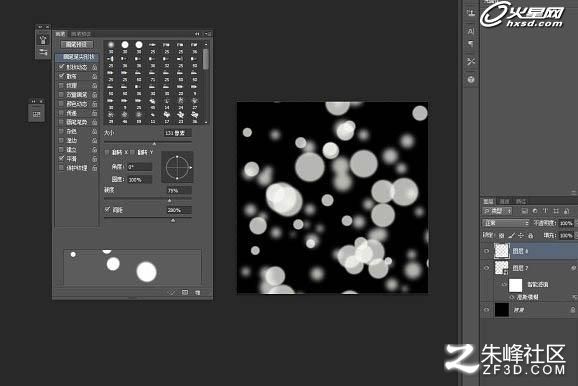Open the Brush panel flyout menu at top-right

(x=209, y=34)
